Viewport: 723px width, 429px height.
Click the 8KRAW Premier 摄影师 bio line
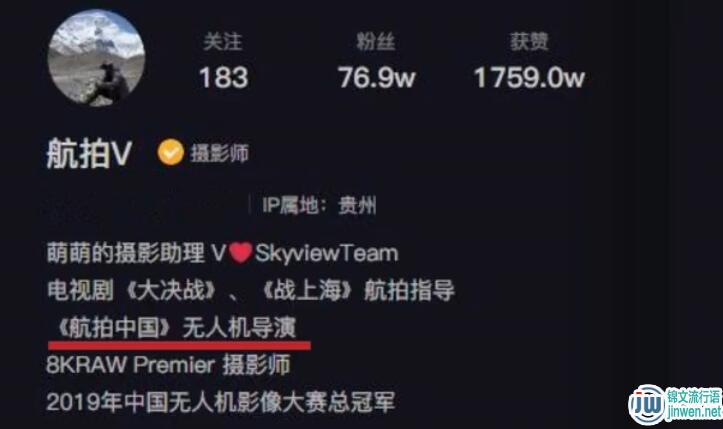coord(168,365)
